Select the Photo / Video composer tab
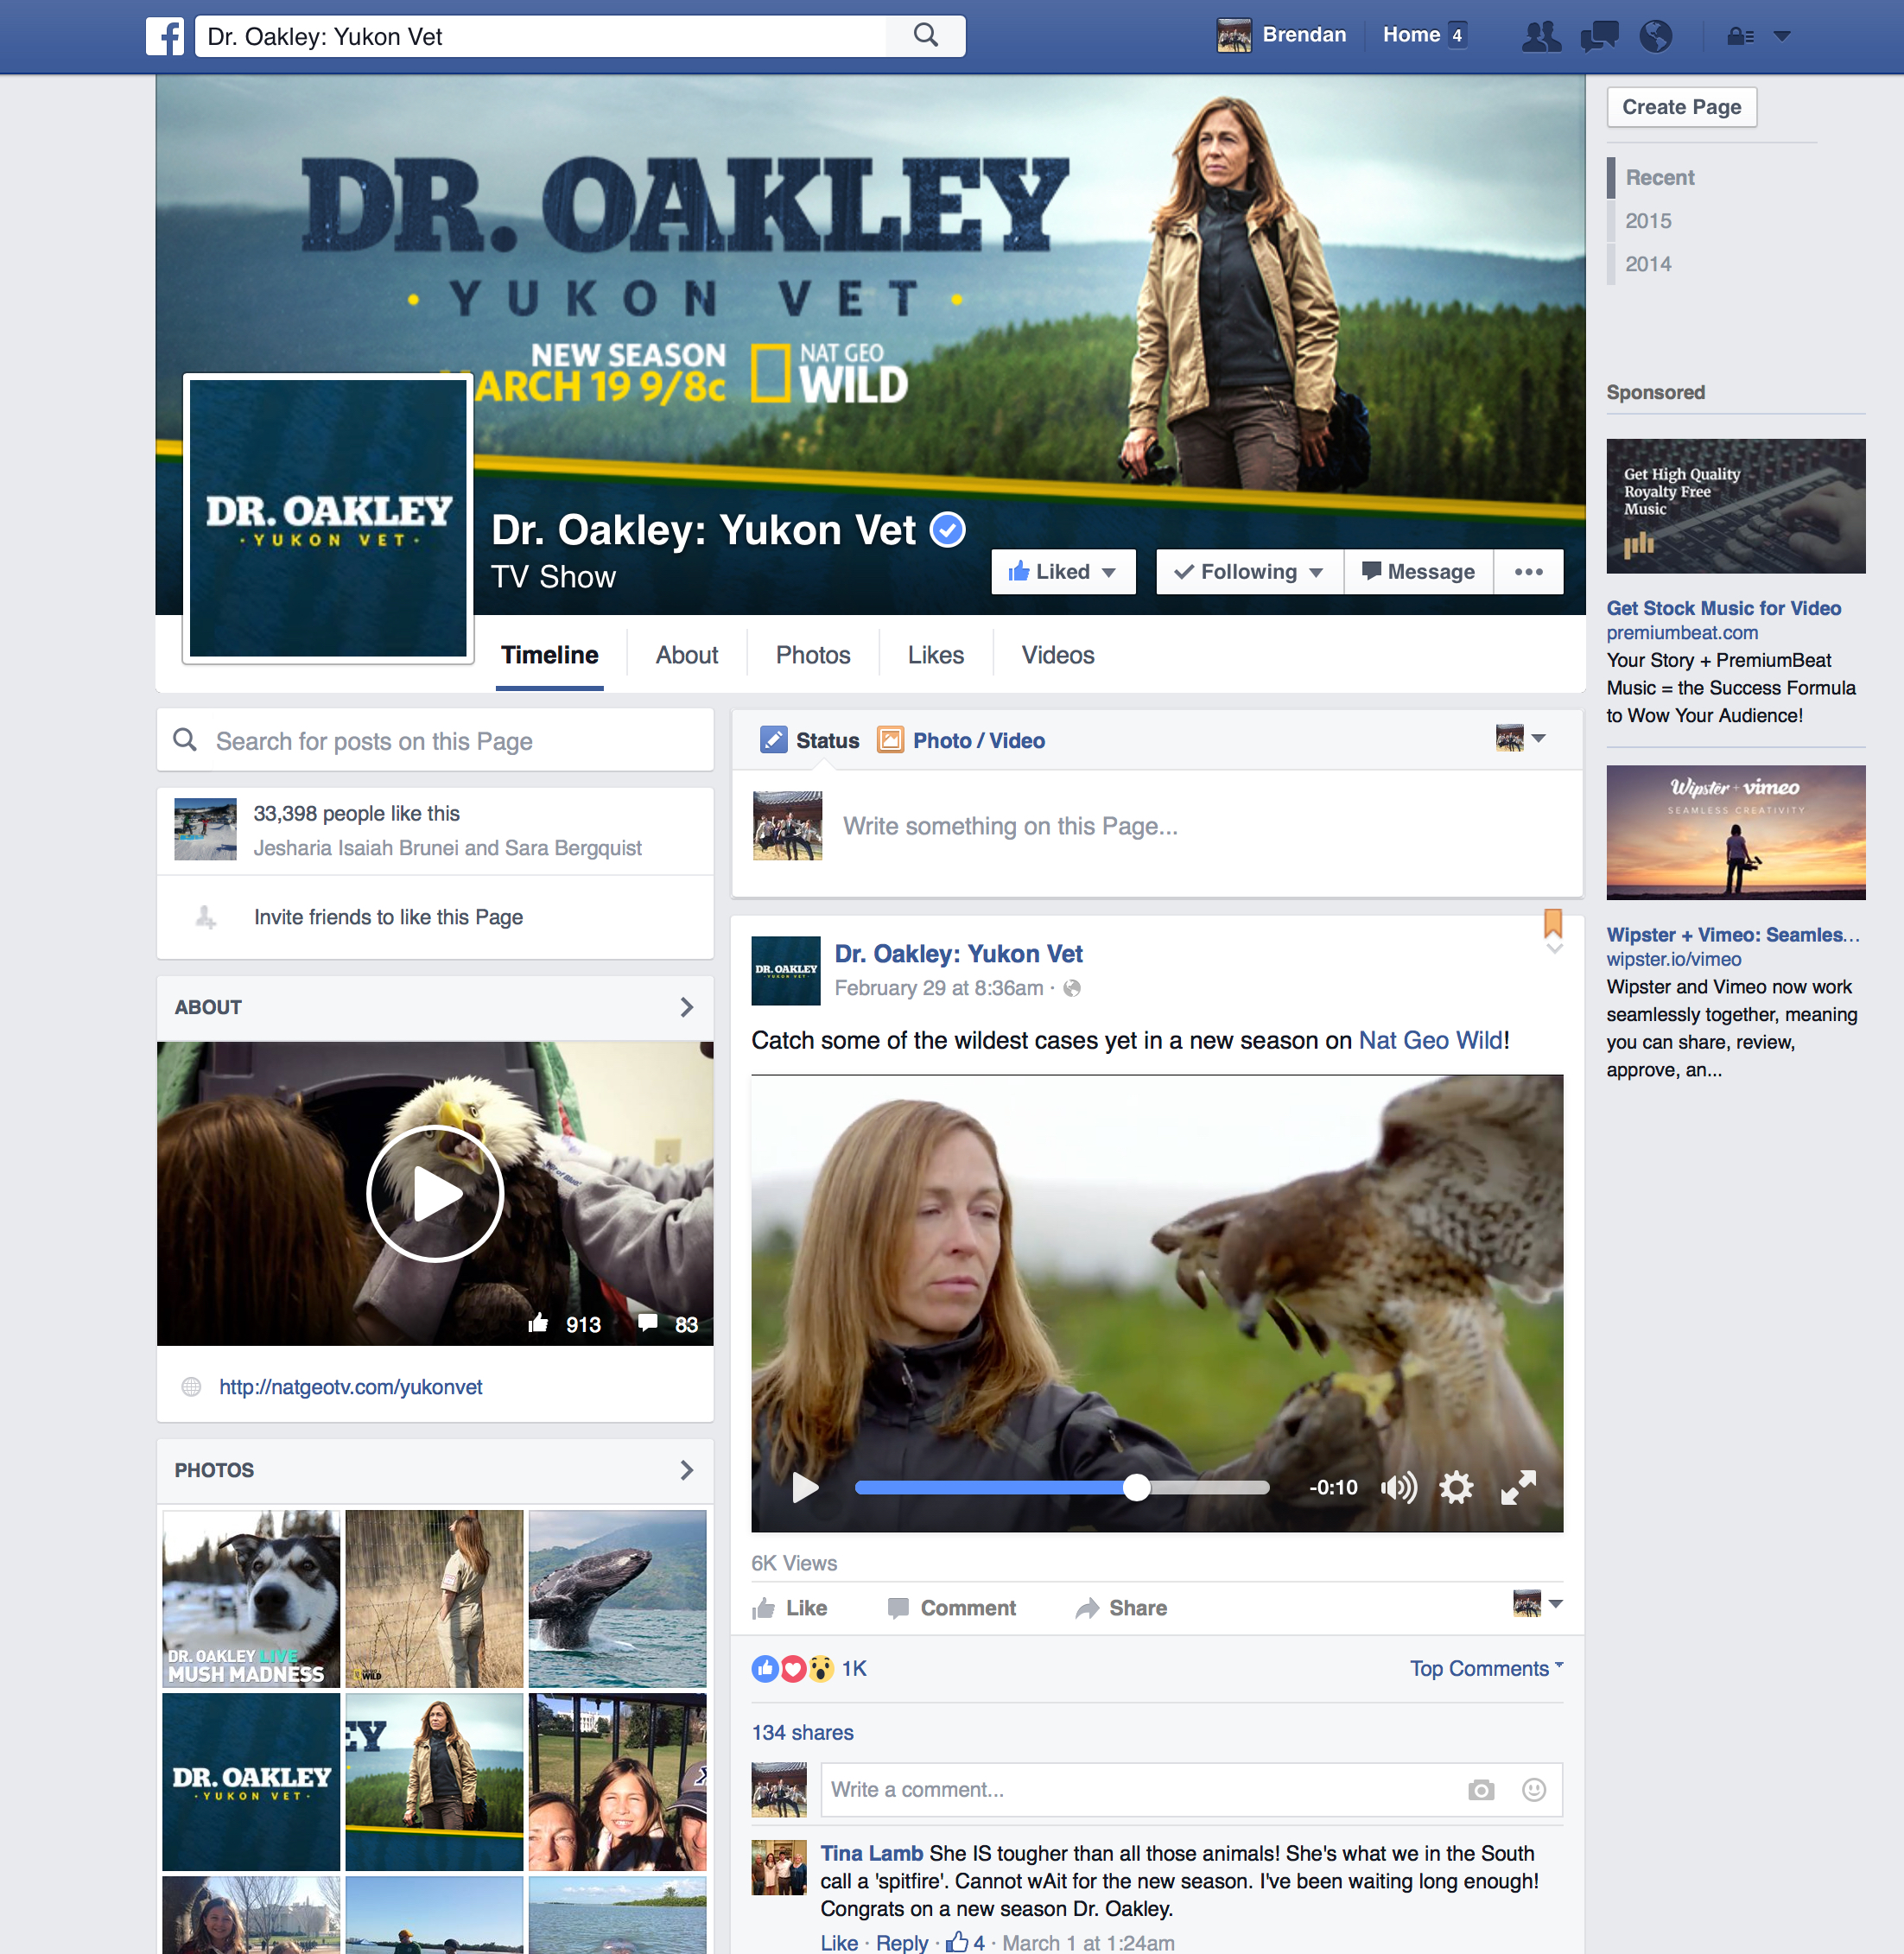 tap(961, 740)
